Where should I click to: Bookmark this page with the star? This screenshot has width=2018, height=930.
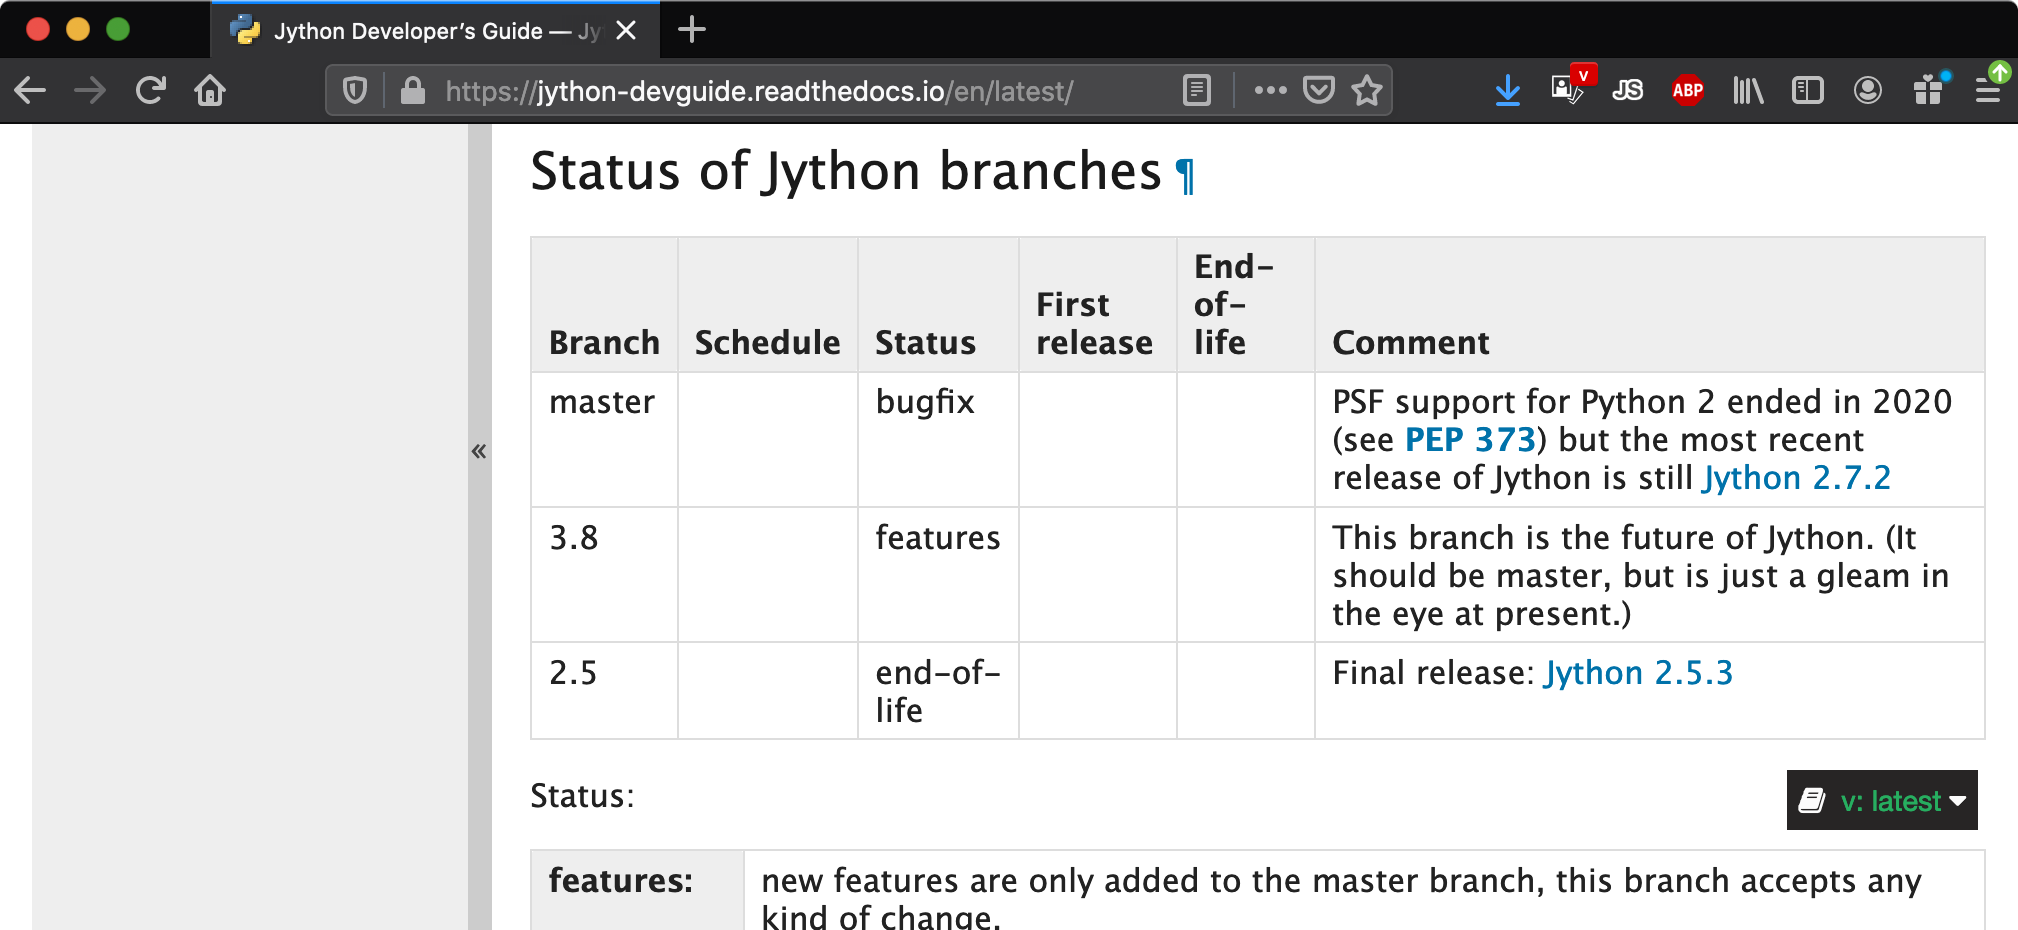[1366, 91]
